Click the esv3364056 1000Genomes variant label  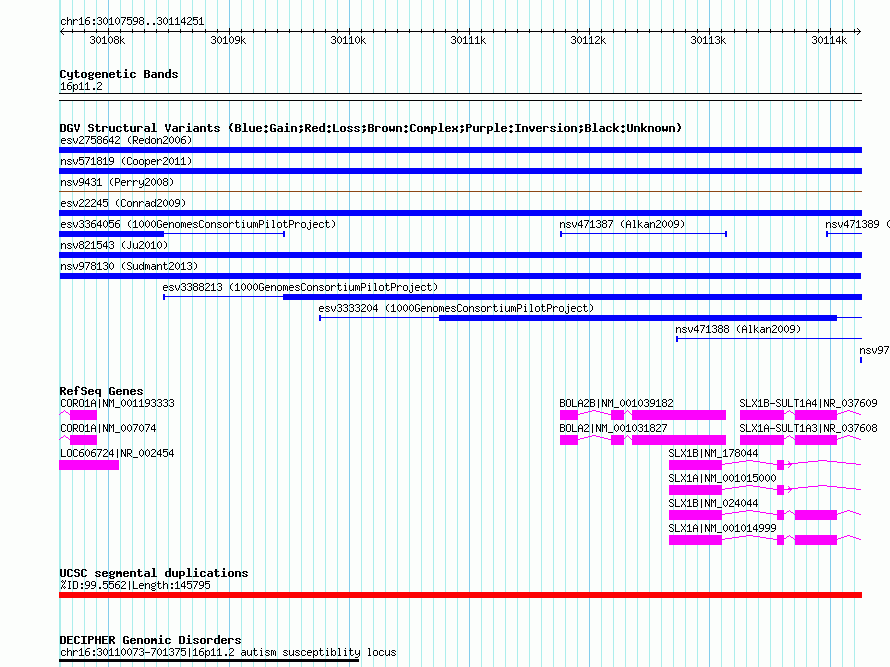tap(198, 224)
